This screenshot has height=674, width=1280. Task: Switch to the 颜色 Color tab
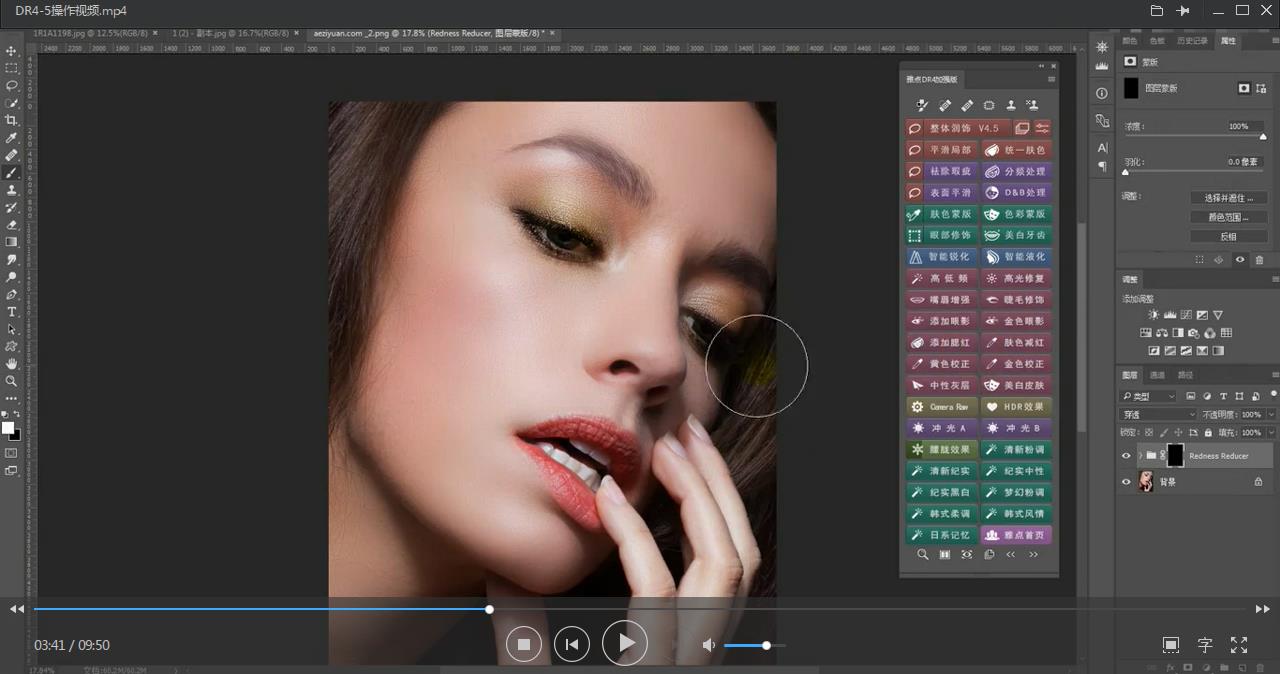[x=1130, y=41]
